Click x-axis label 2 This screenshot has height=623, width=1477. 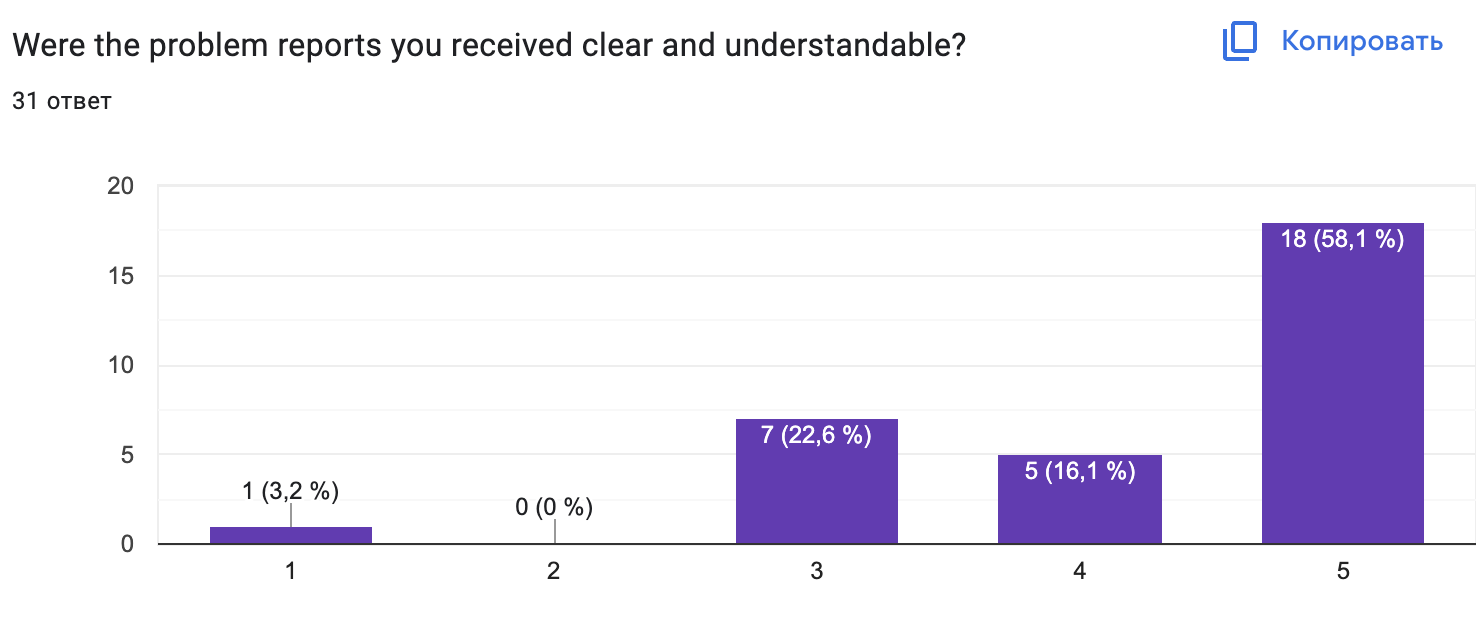tap(554, 572)
